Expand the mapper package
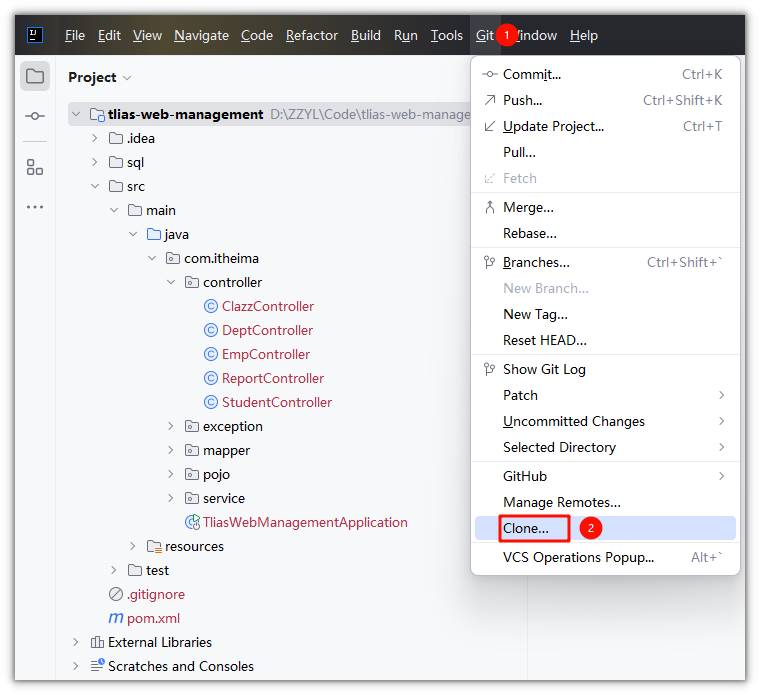Image resolution: width=760 pixels, height=695 pixels. click(x=171, y=450)
